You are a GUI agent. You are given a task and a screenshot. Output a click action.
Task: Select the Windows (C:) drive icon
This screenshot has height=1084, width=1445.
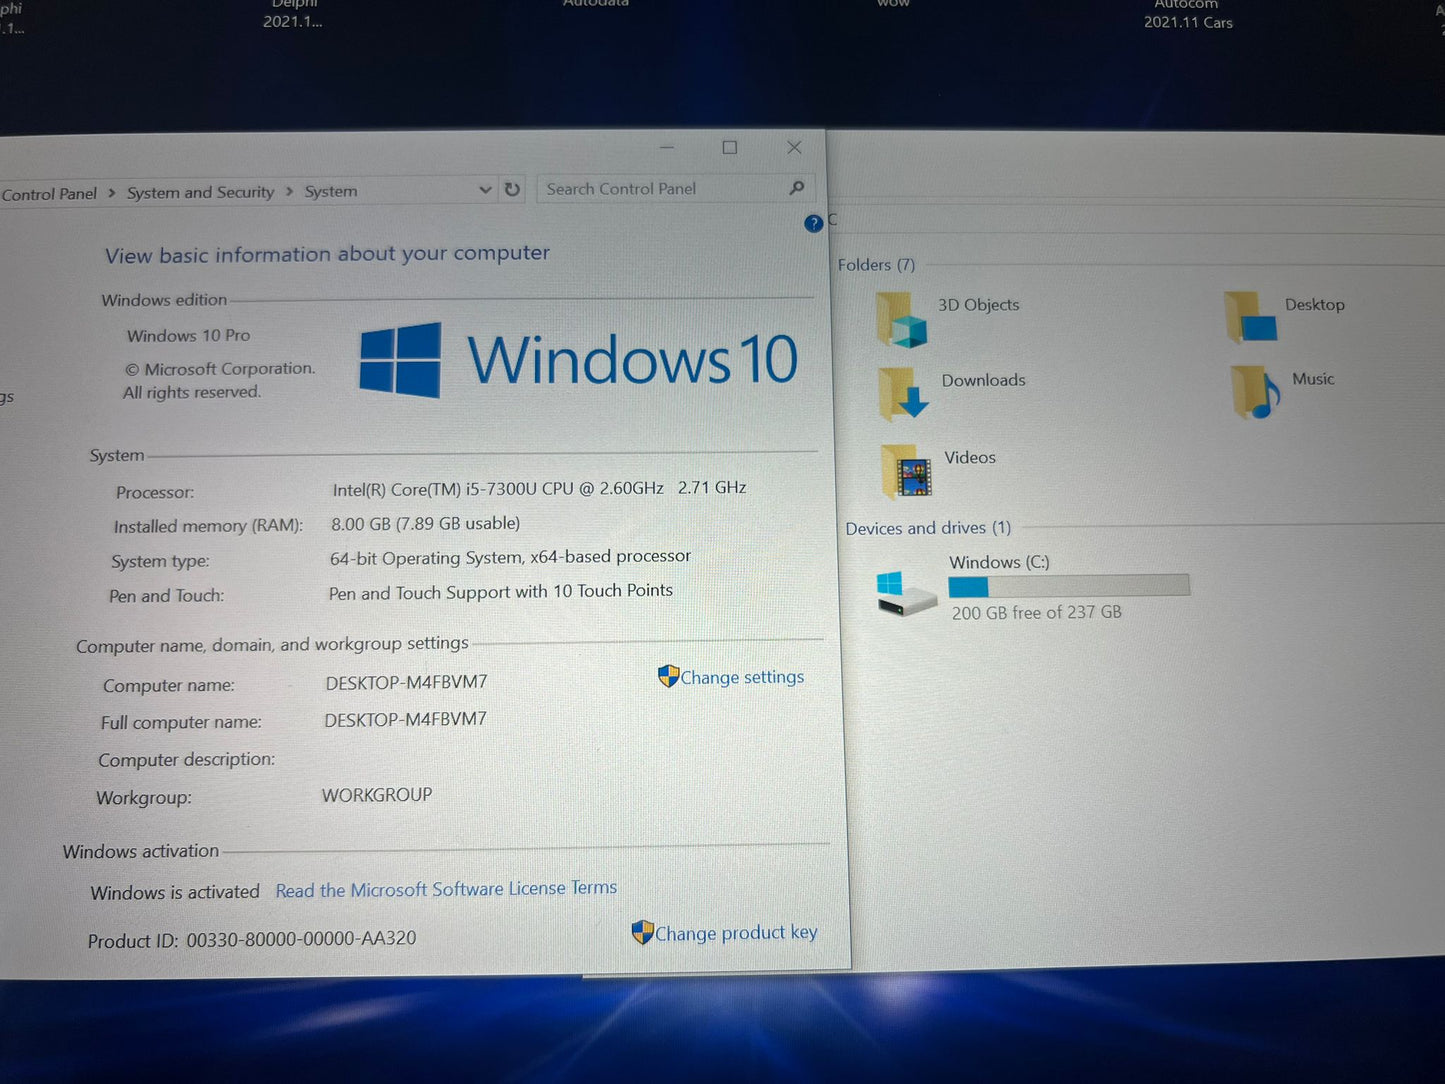(904, 593)
